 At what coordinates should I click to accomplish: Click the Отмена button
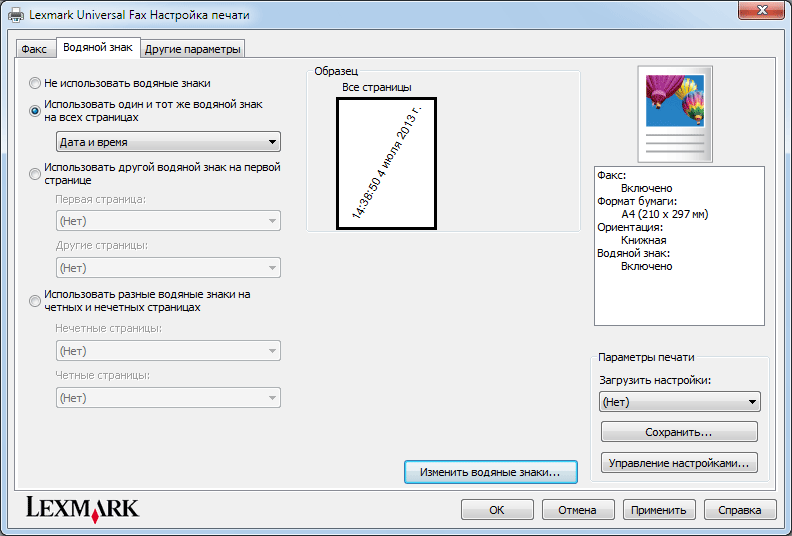click(578, 510)
